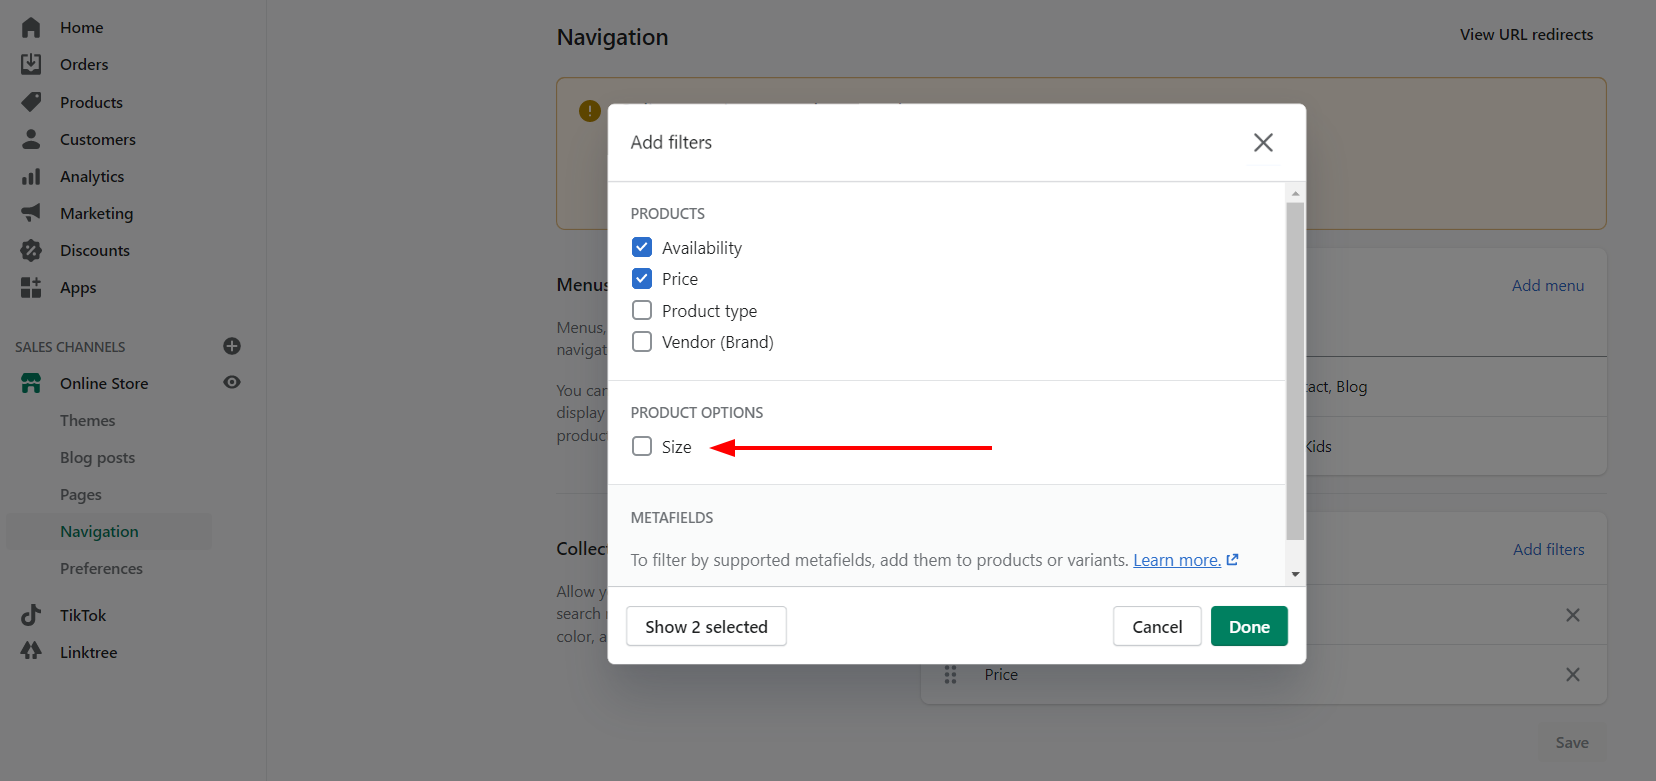Click the Save button
The width and height of the screenshot is (1656, 781).
coord(1572,742)
